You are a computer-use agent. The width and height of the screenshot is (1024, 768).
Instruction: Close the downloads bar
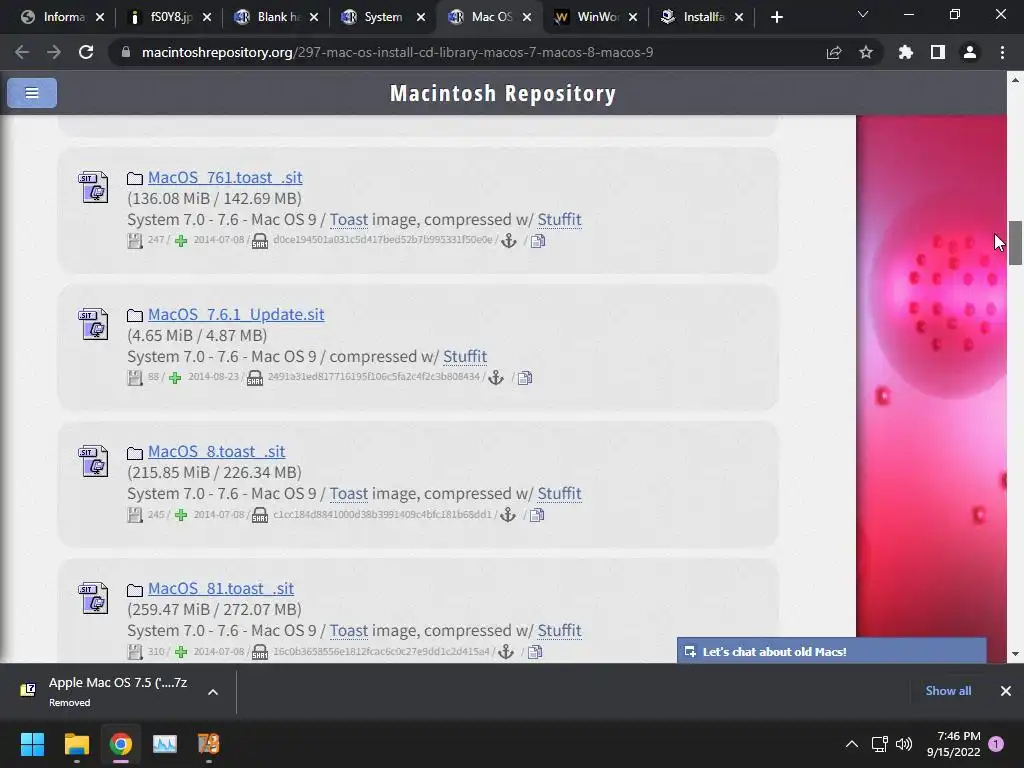[1006, 691]
